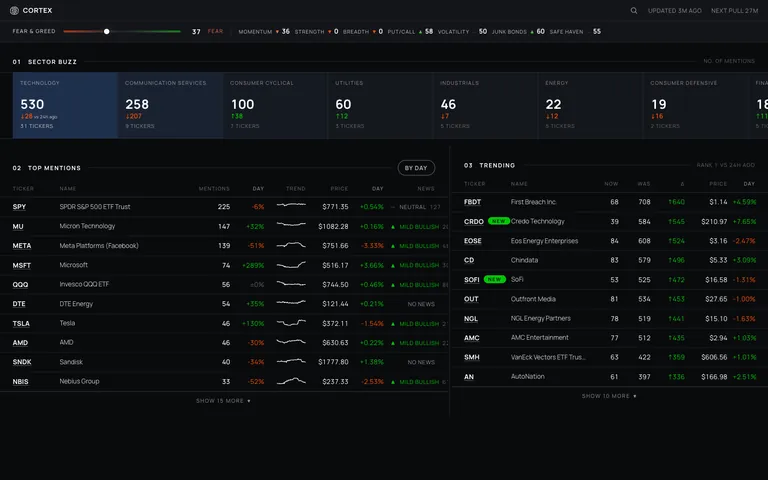Sort Top Mentions by PRICE header
The width and height of the screenshot is (768, 480).
[339, 189]
